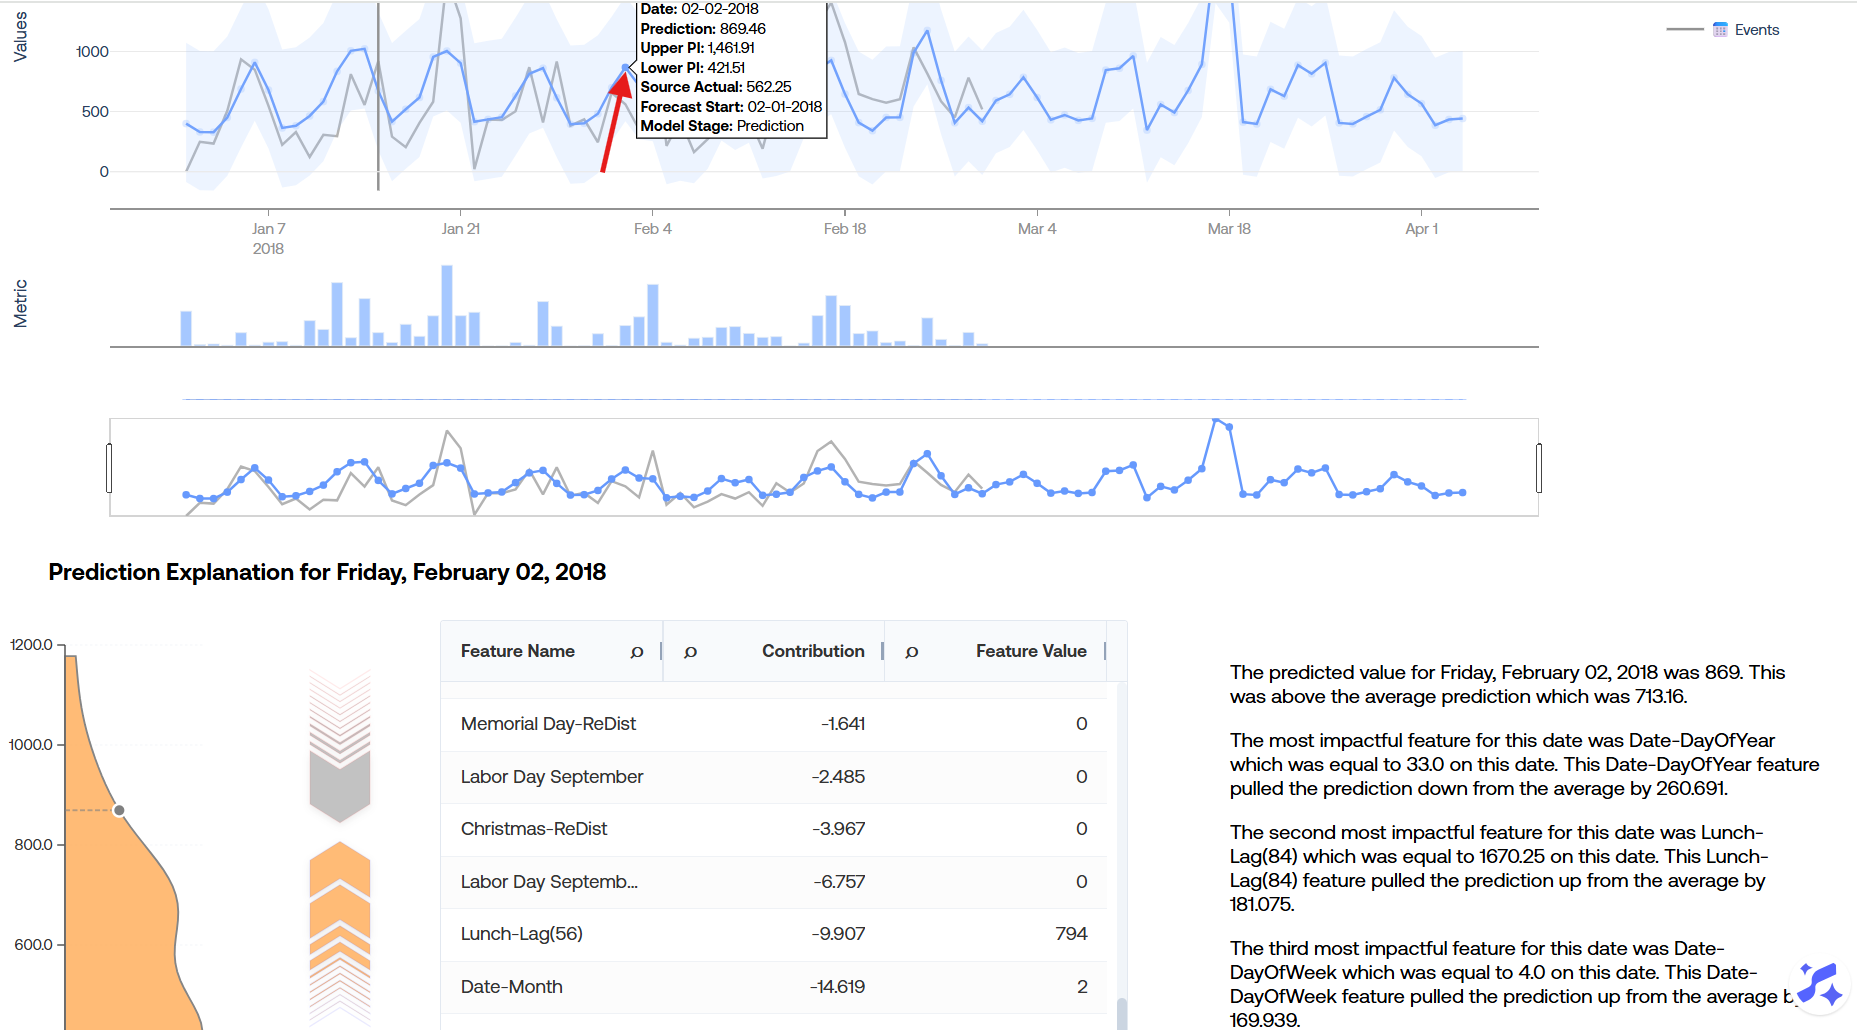
Task: Click the Events calendar icon in legend
Action: point(1720,30)
